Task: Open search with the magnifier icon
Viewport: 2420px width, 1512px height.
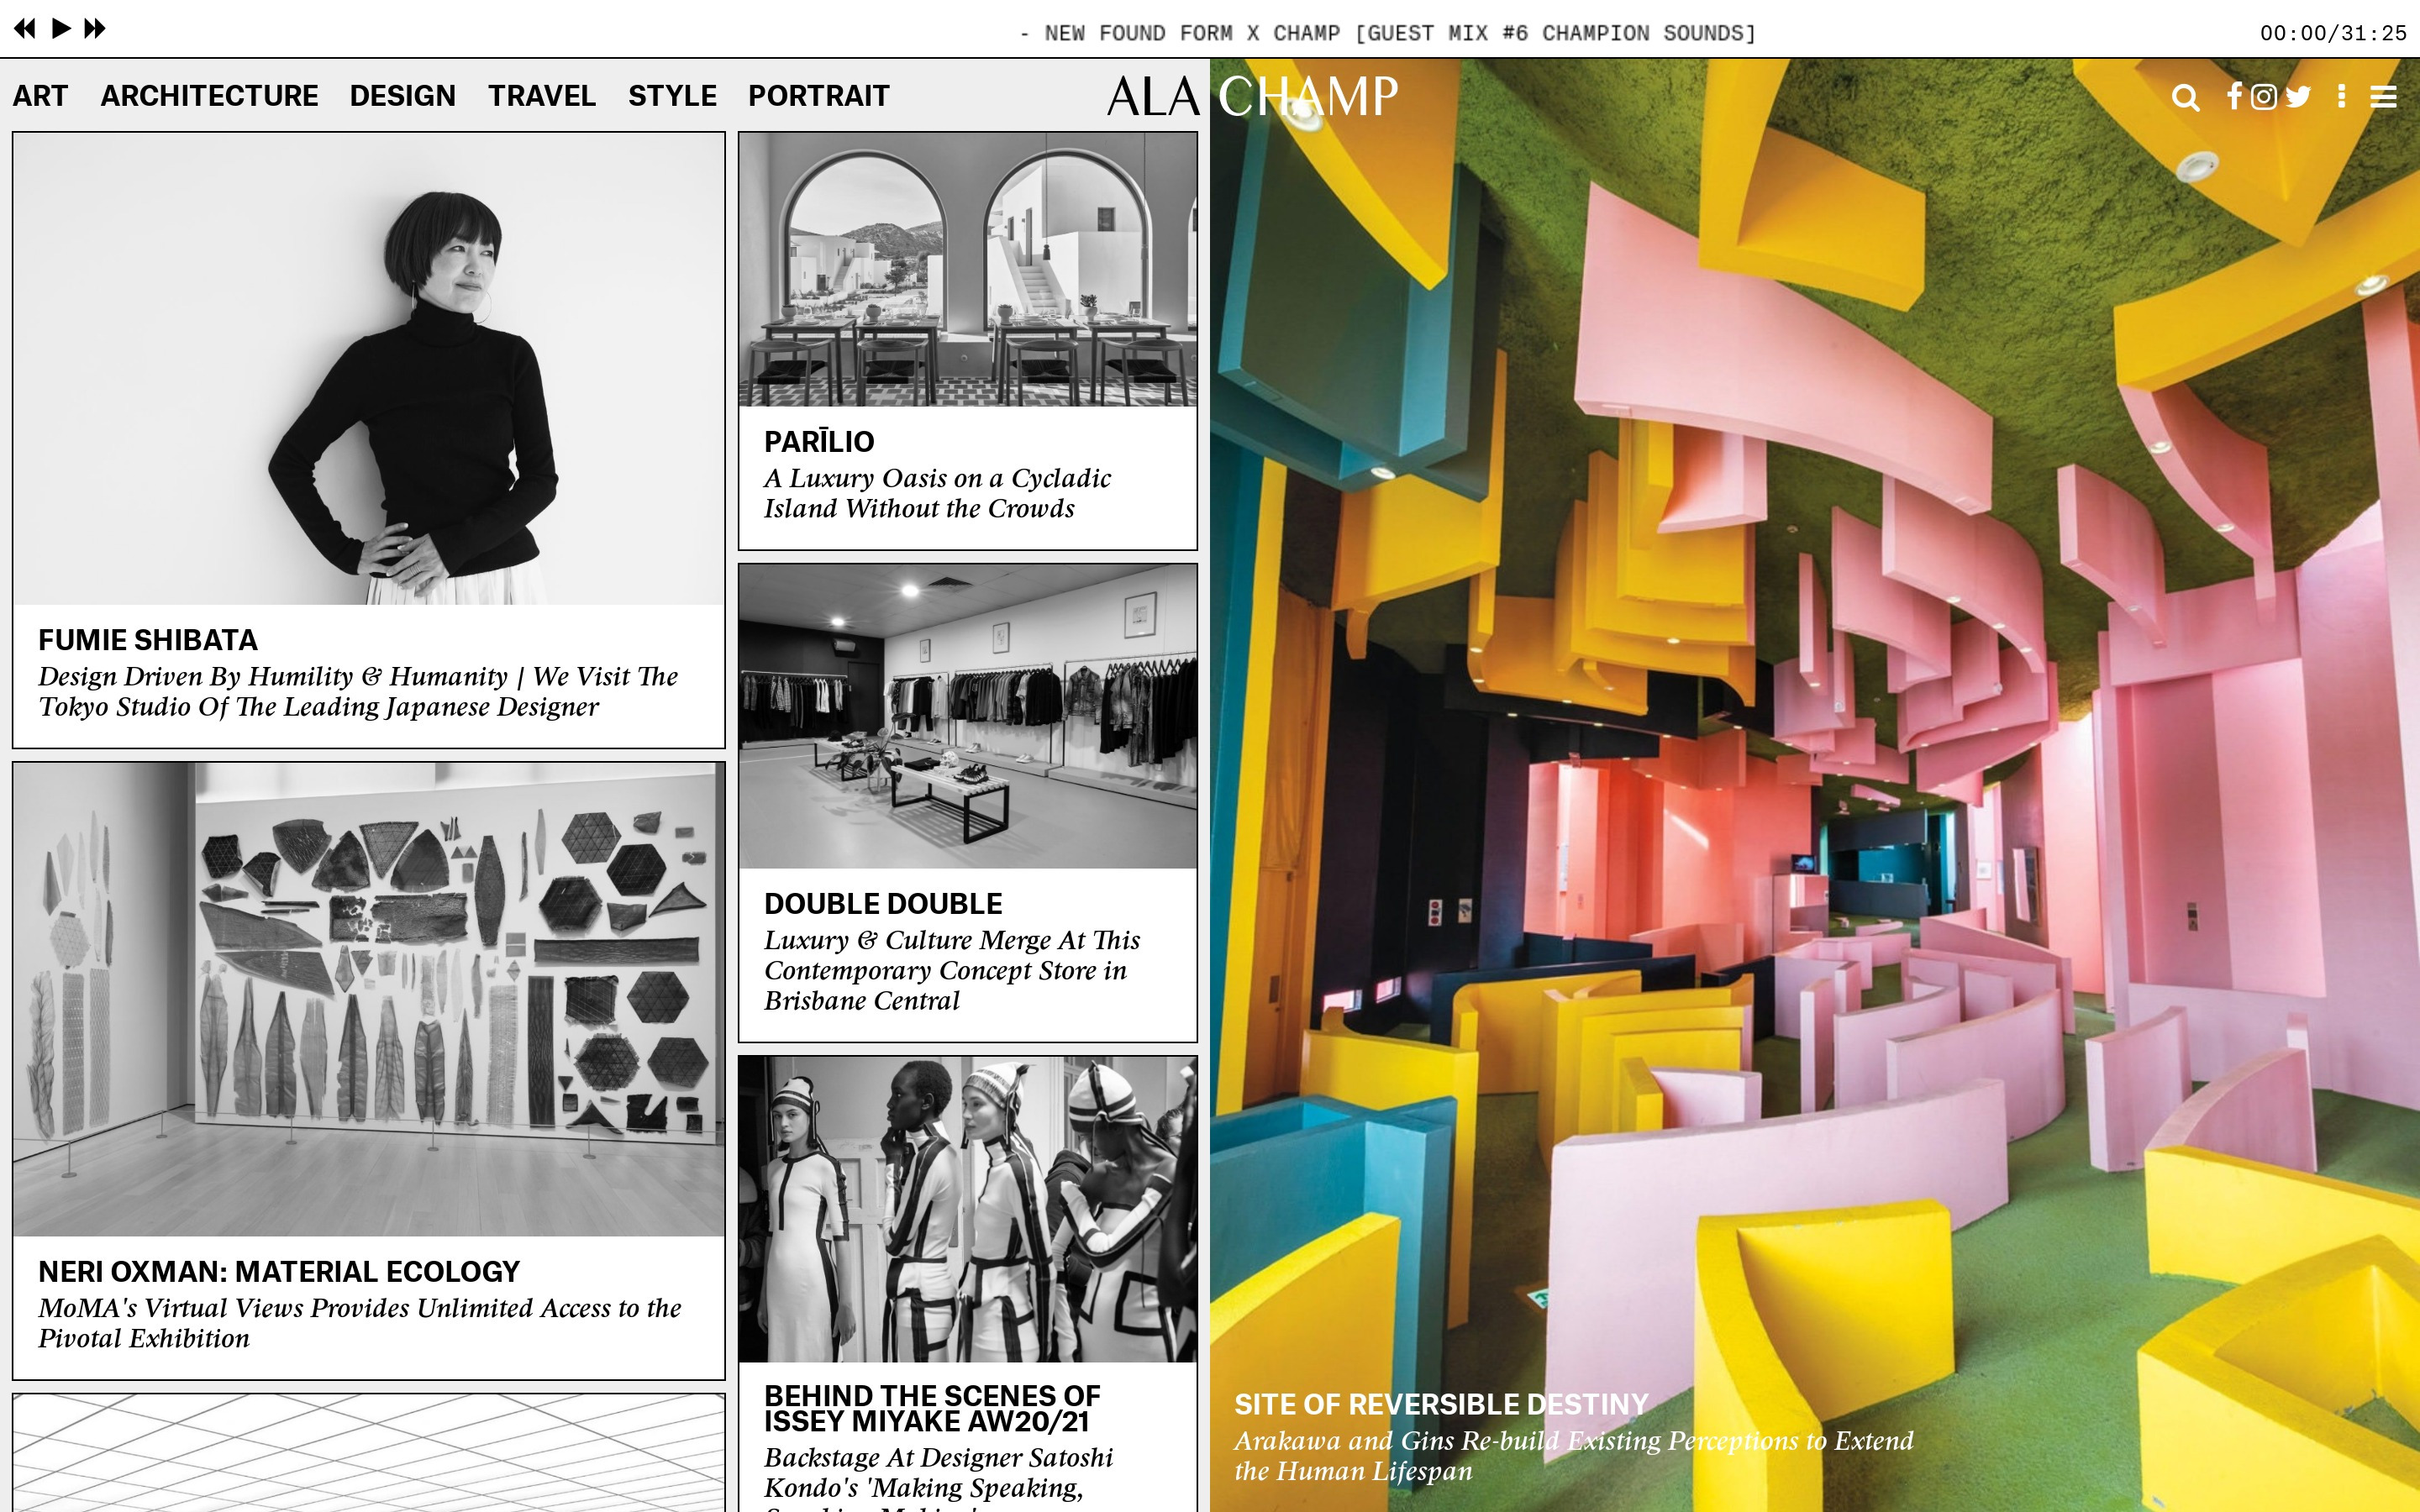Action: [x=2185, y=97]
